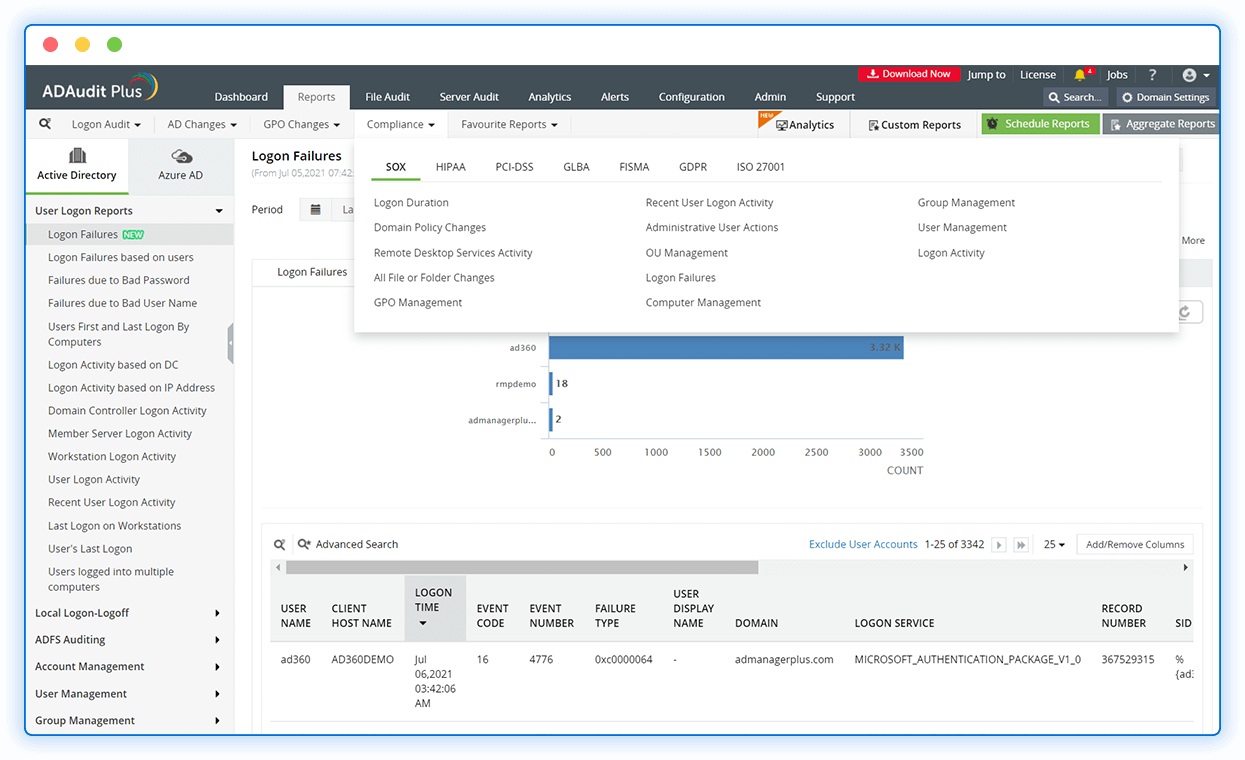Image resolution: width=1245 pixels, height=760 pixels.
Task: Open the GPO Changes dropdown menu
Action: pyautogui.click(x=301, y=125)
